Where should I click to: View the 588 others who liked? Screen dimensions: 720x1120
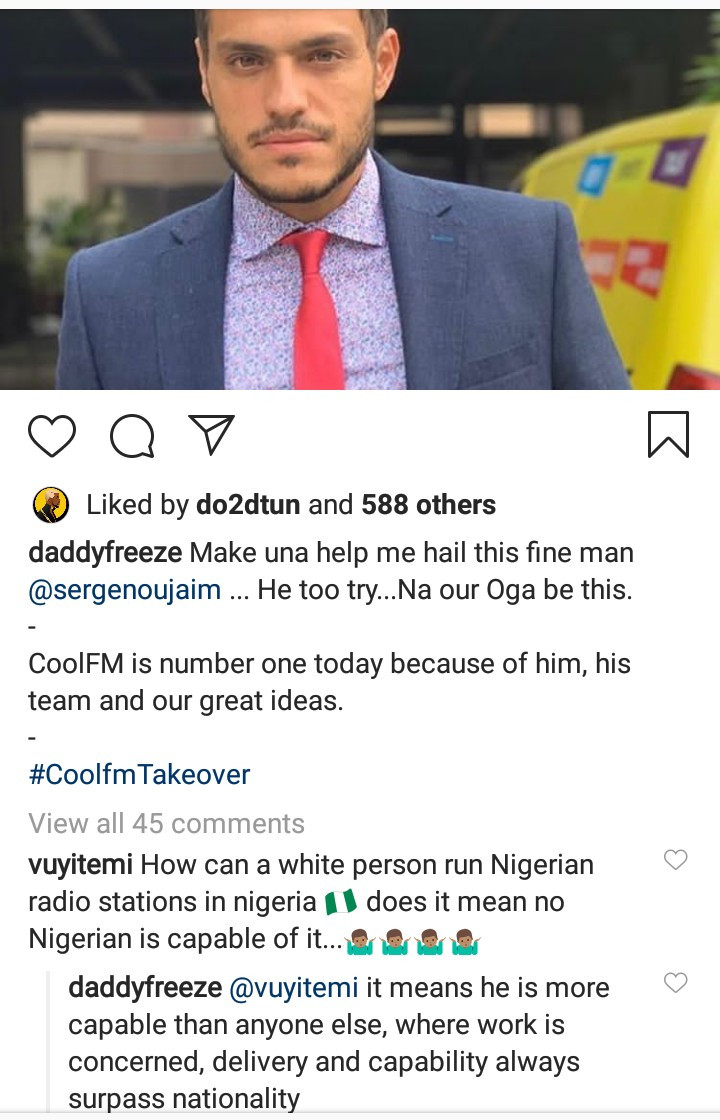tap(428, 505)
